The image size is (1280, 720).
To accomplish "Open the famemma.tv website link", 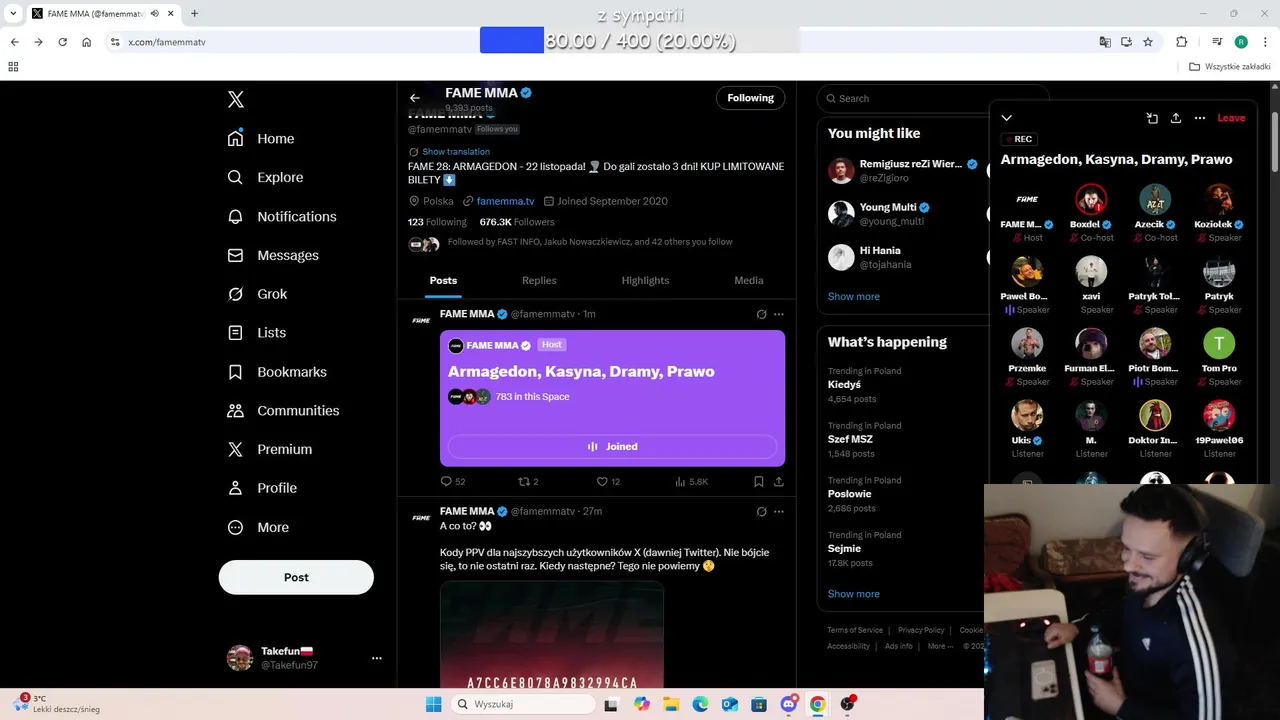I will 505,201.
